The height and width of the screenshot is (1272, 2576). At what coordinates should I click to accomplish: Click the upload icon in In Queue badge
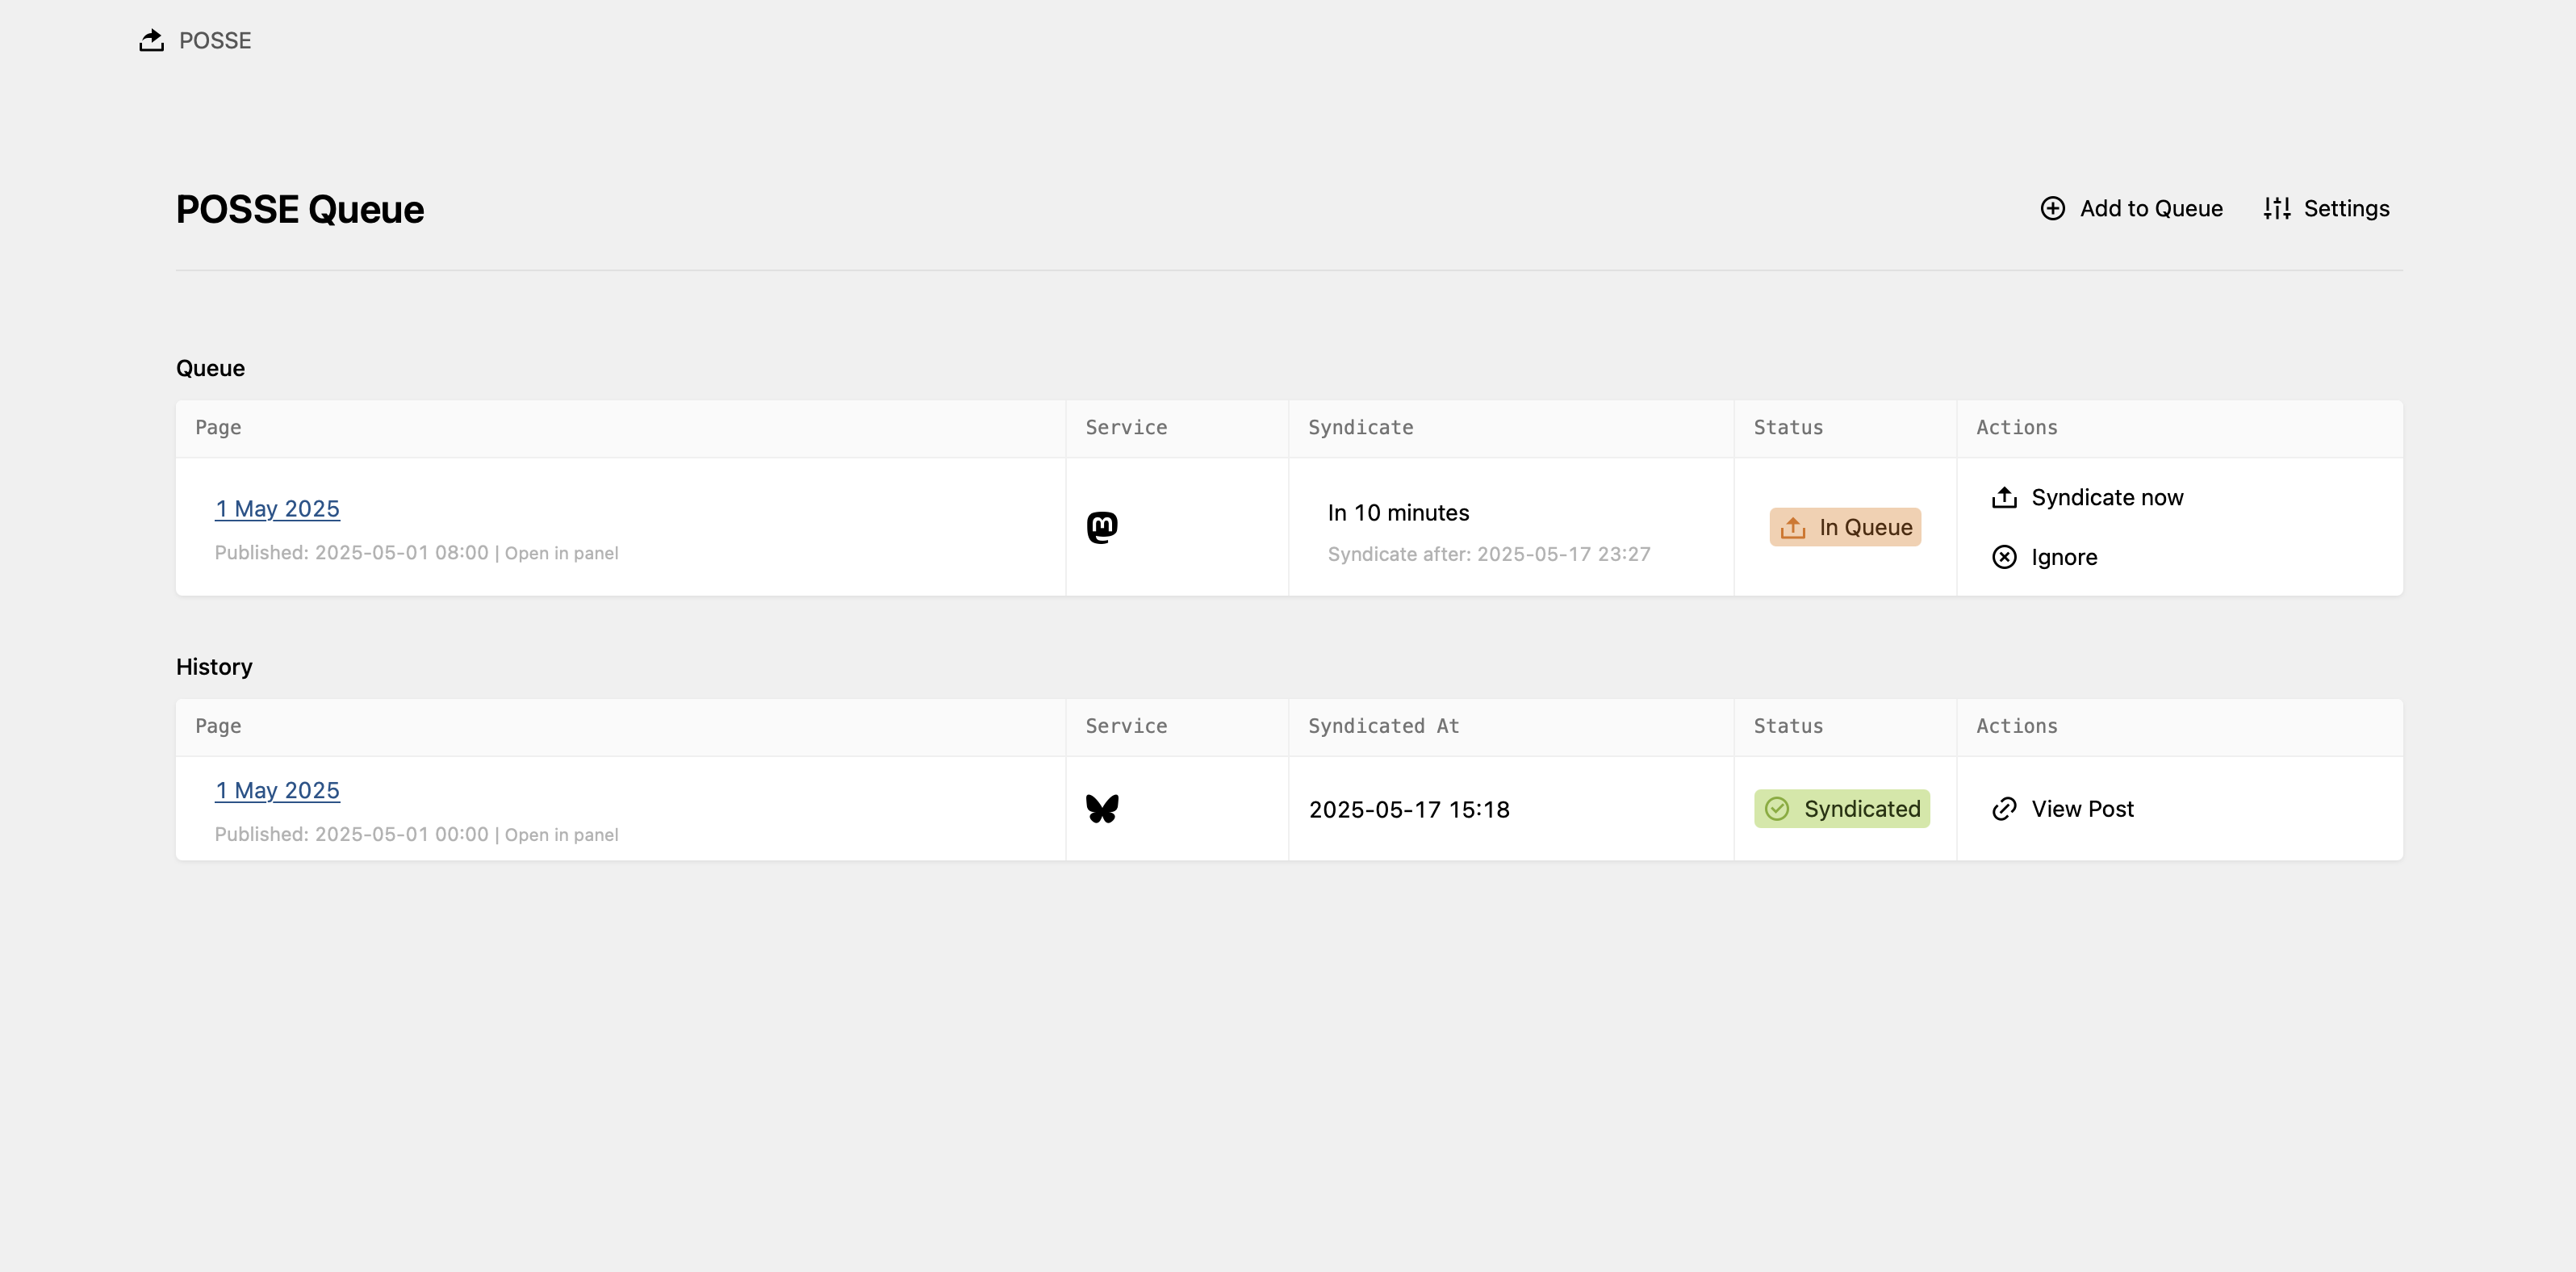(1793, 527)
